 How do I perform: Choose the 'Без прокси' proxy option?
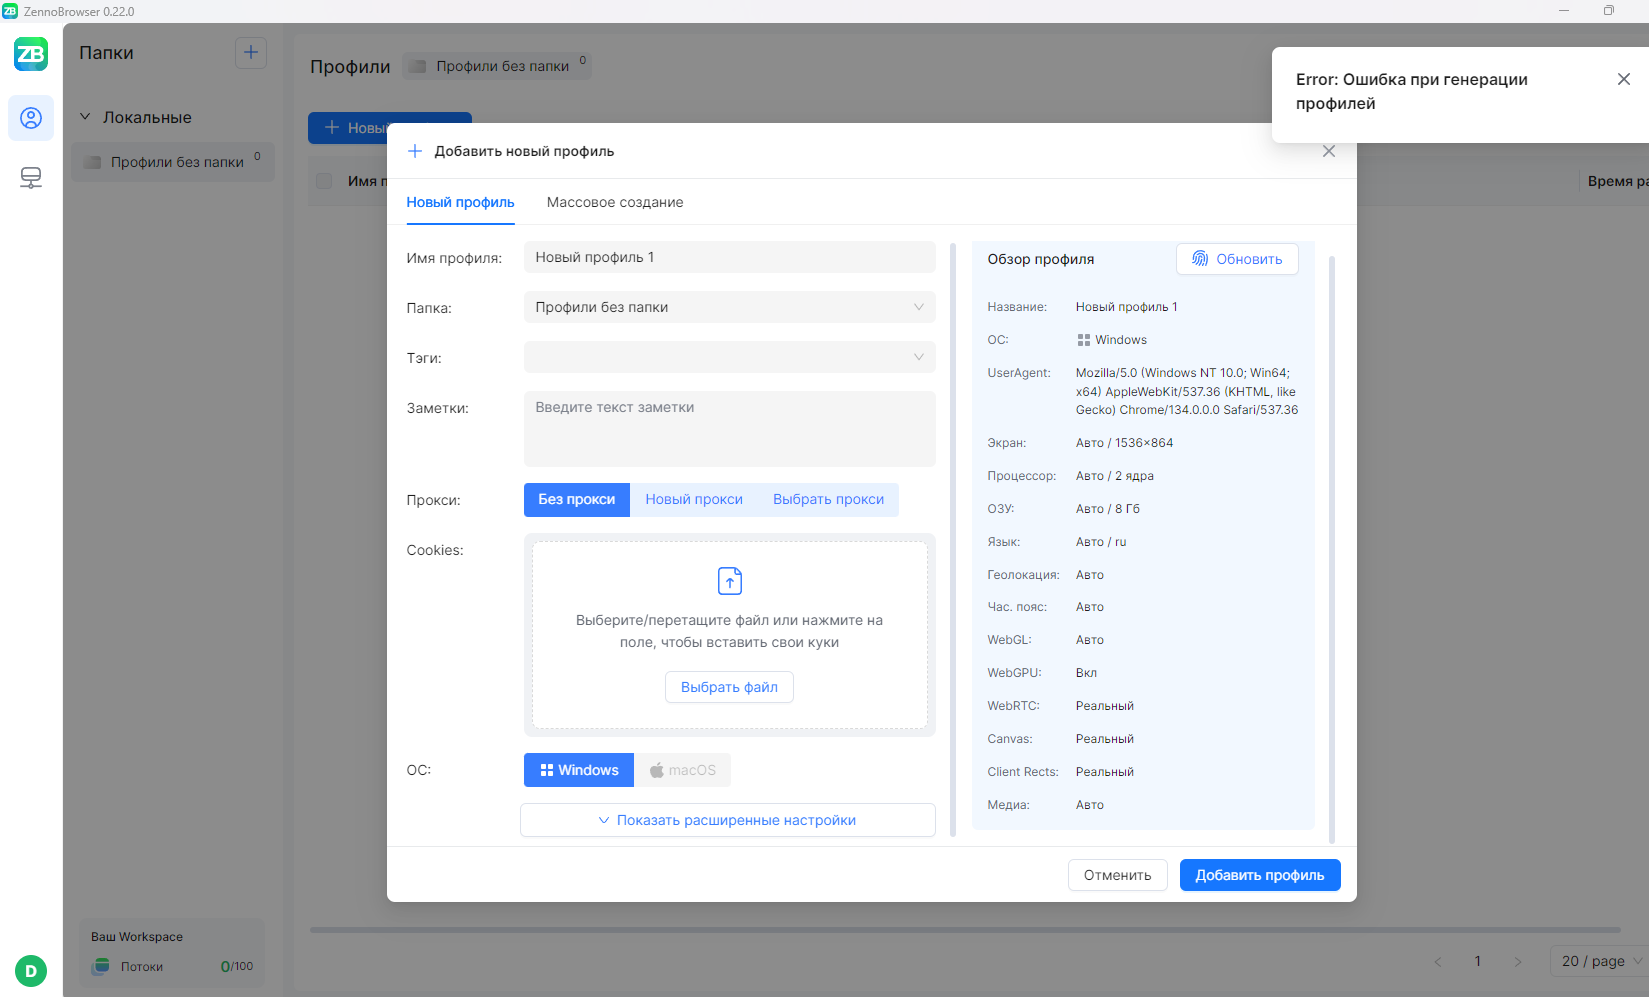point(577,500)
